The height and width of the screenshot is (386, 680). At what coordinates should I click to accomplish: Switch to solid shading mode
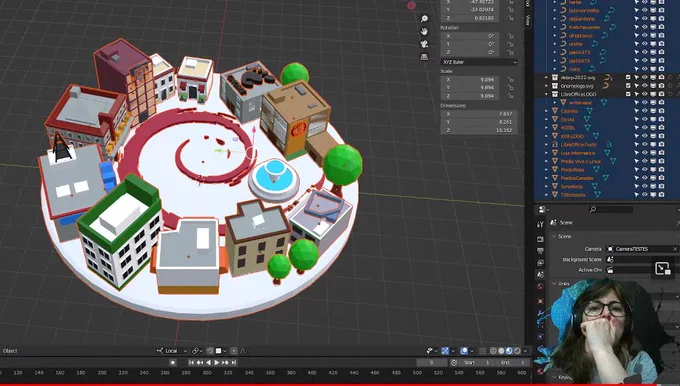[x=501, y=351]
